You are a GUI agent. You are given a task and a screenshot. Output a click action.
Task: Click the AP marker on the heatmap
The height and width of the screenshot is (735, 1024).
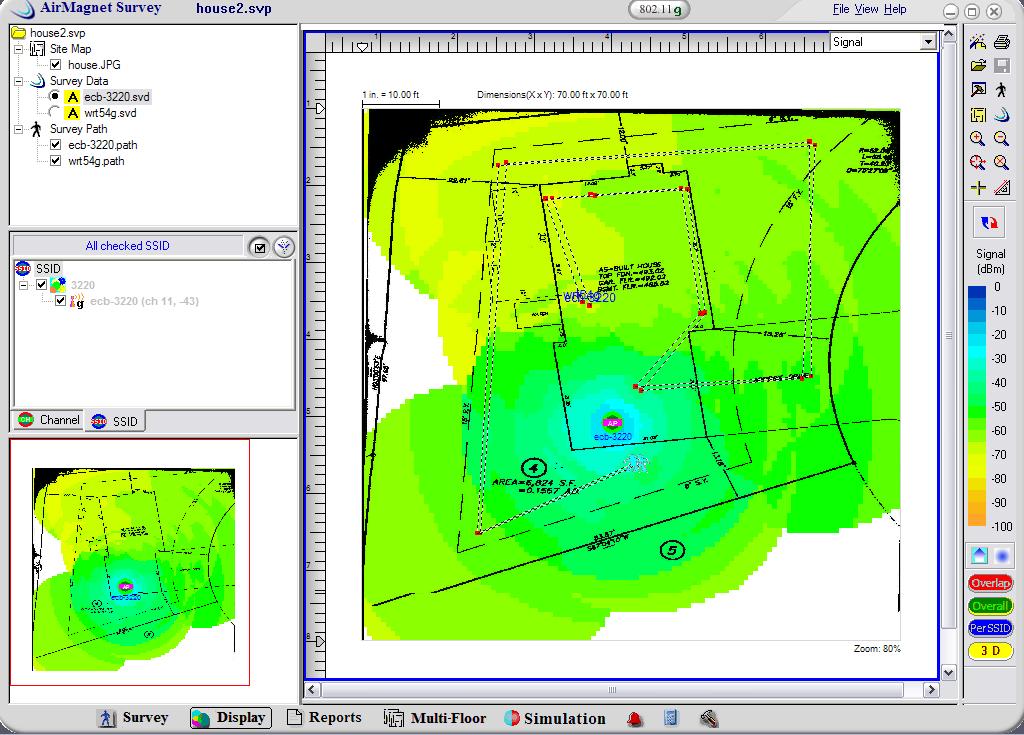coord(612,422)
